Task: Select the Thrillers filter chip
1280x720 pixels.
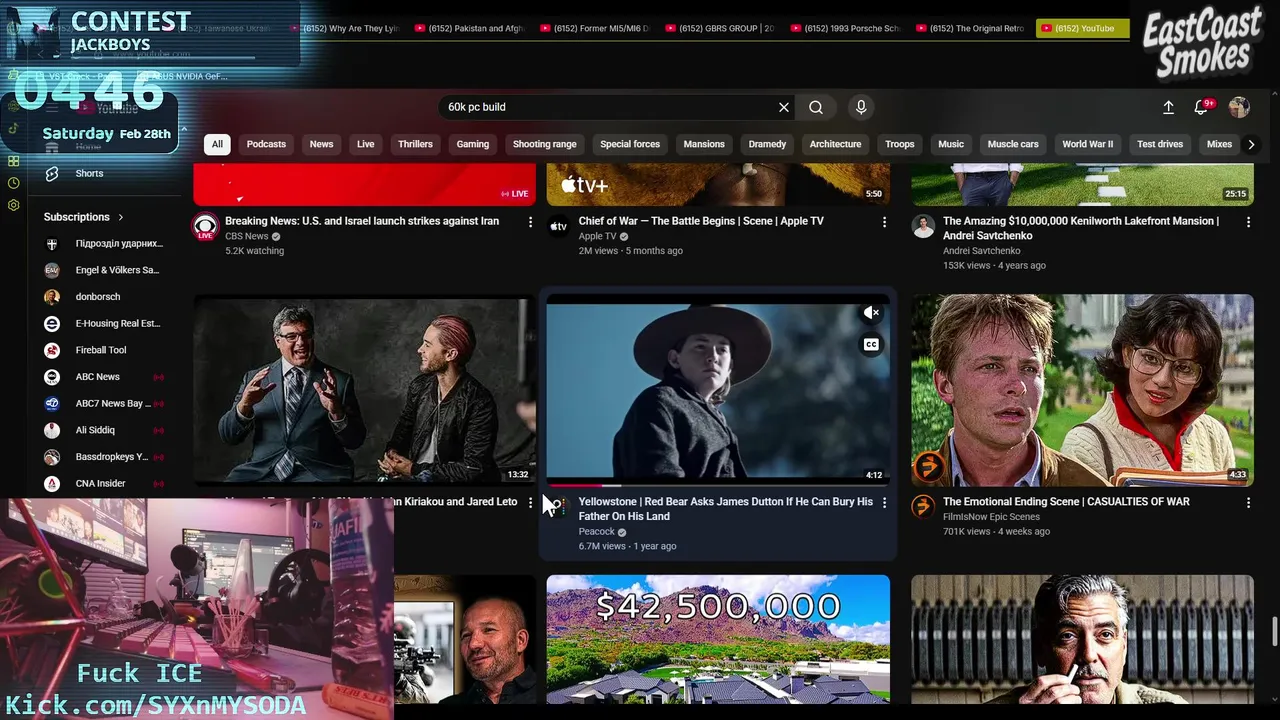Action: click(x=415, y=144)
